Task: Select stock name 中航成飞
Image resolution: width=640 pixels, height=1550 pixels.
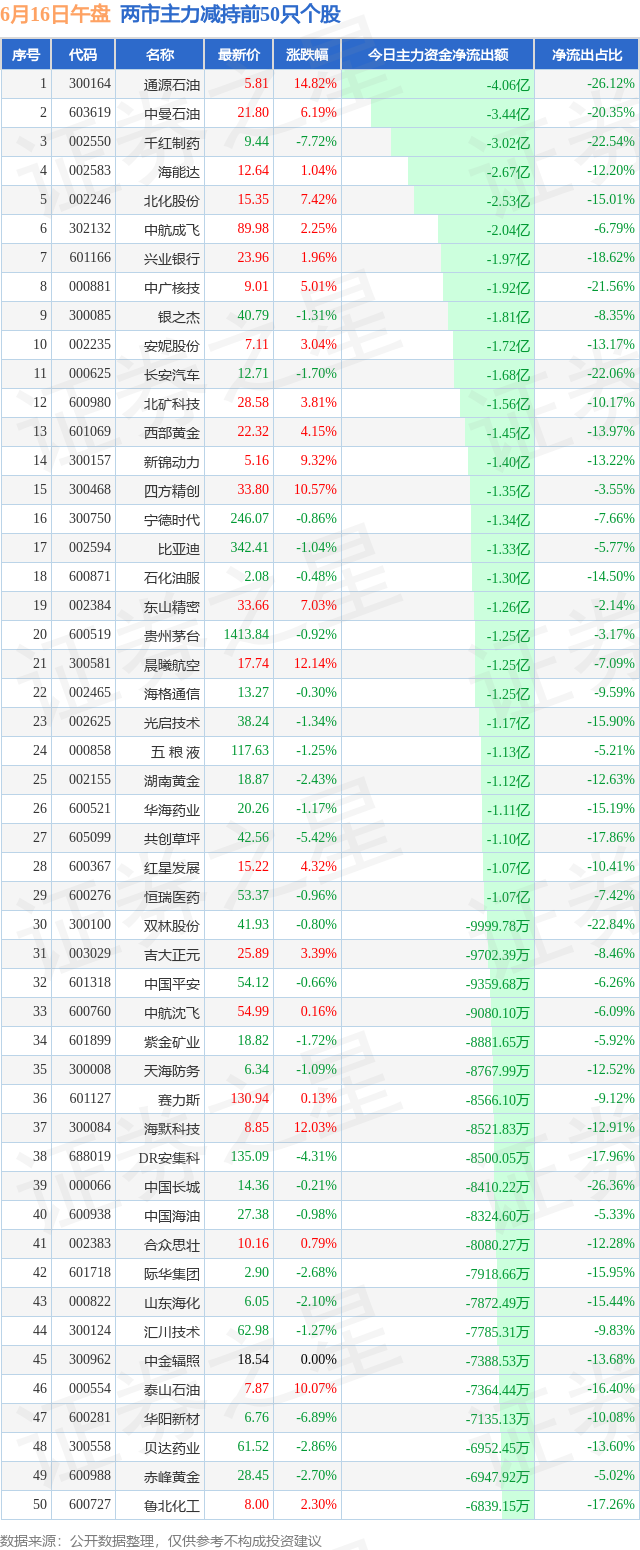Action: [x=172, y=230]
